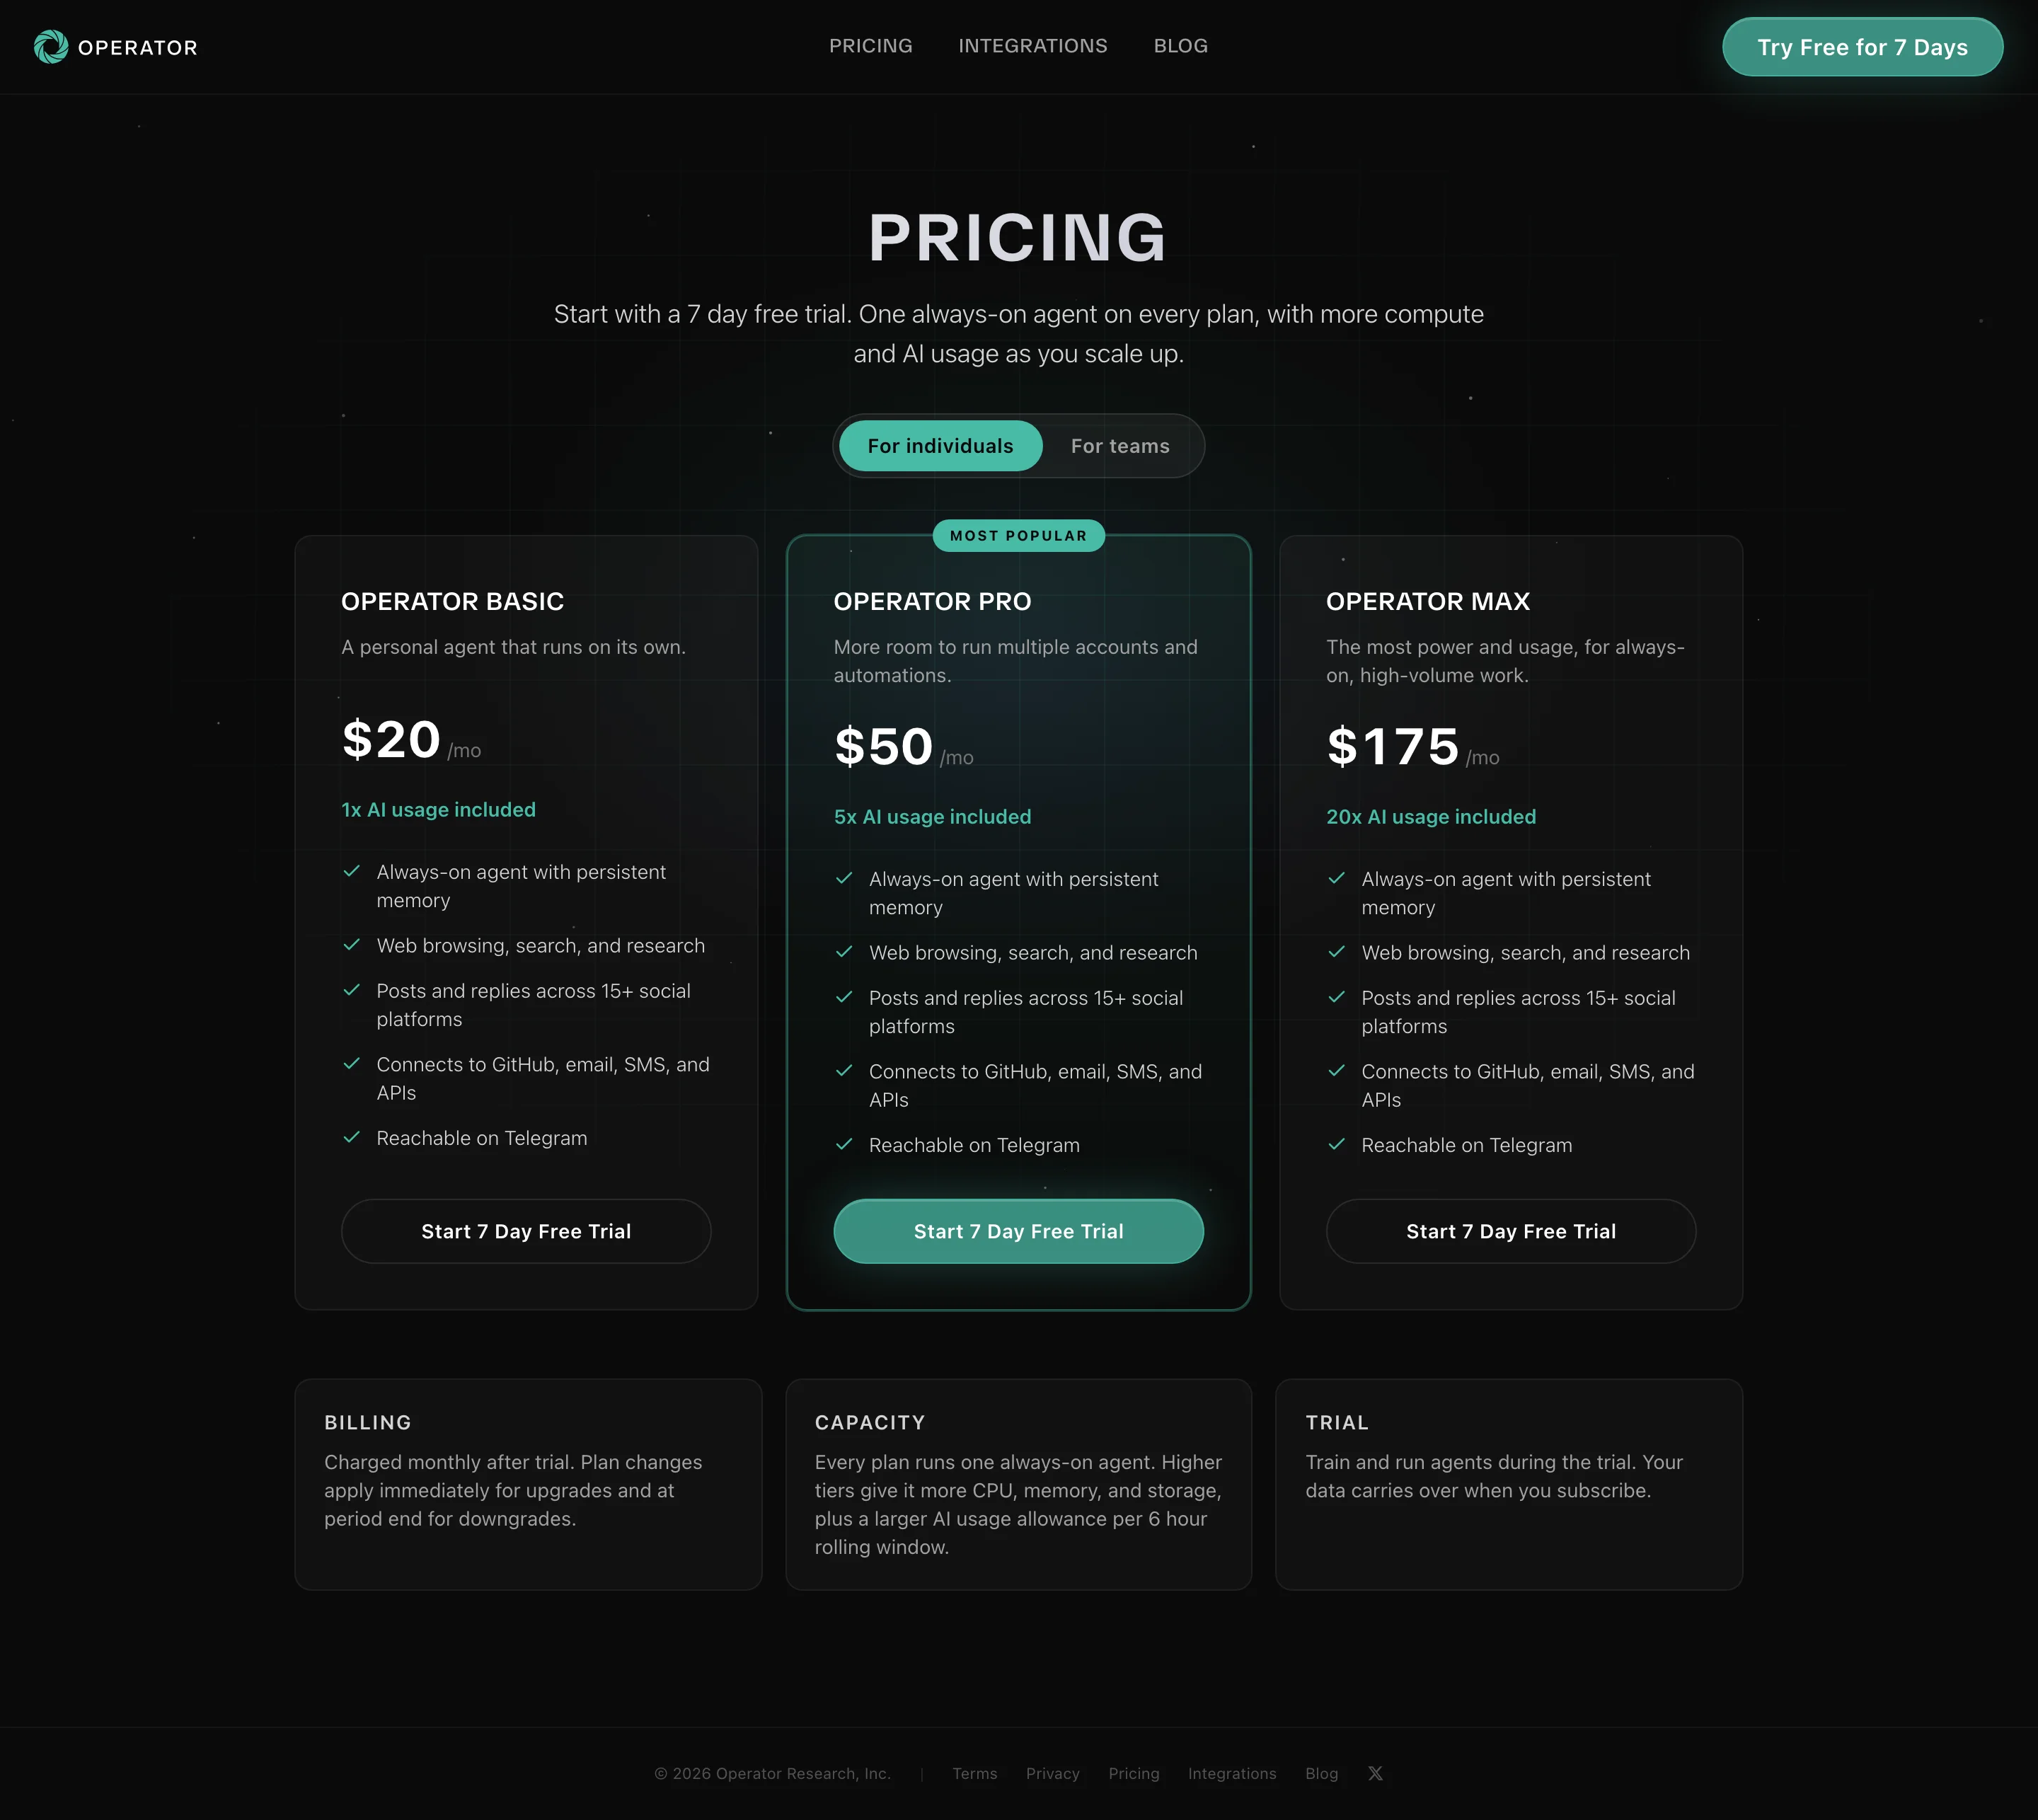Open the Pricing nav menu item
This screenshot has height=1820, width=2038.
tap(870, 46)
